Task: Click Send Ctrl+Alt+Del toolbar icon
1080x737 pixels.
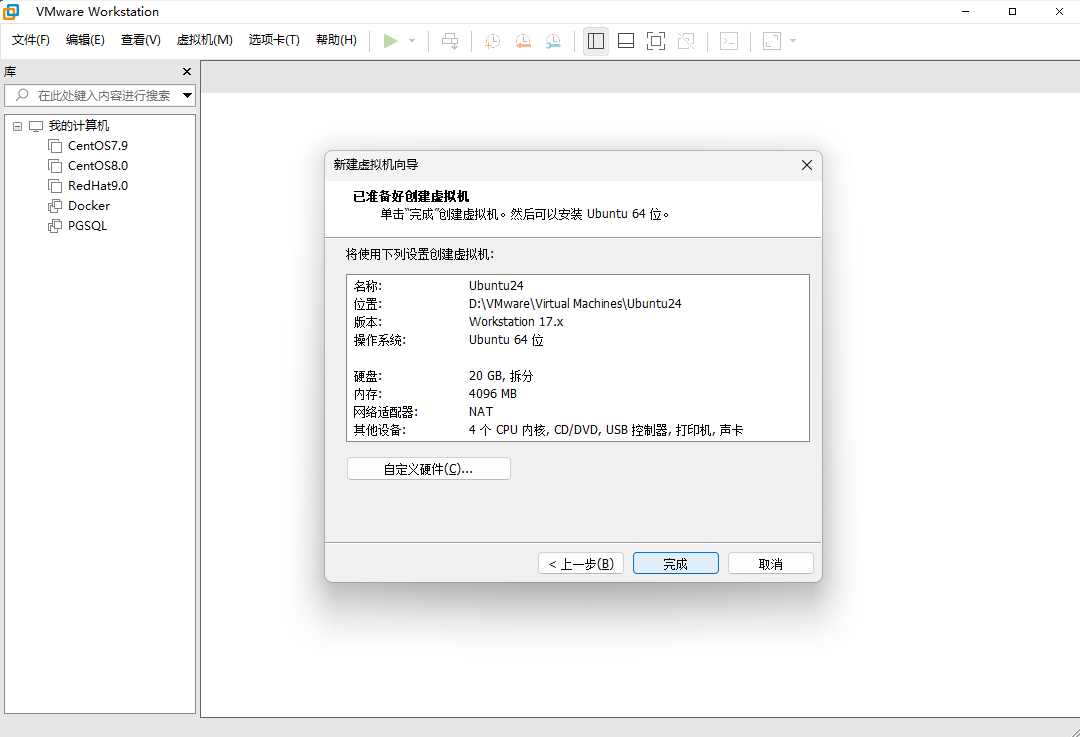Action: point(450,41)
